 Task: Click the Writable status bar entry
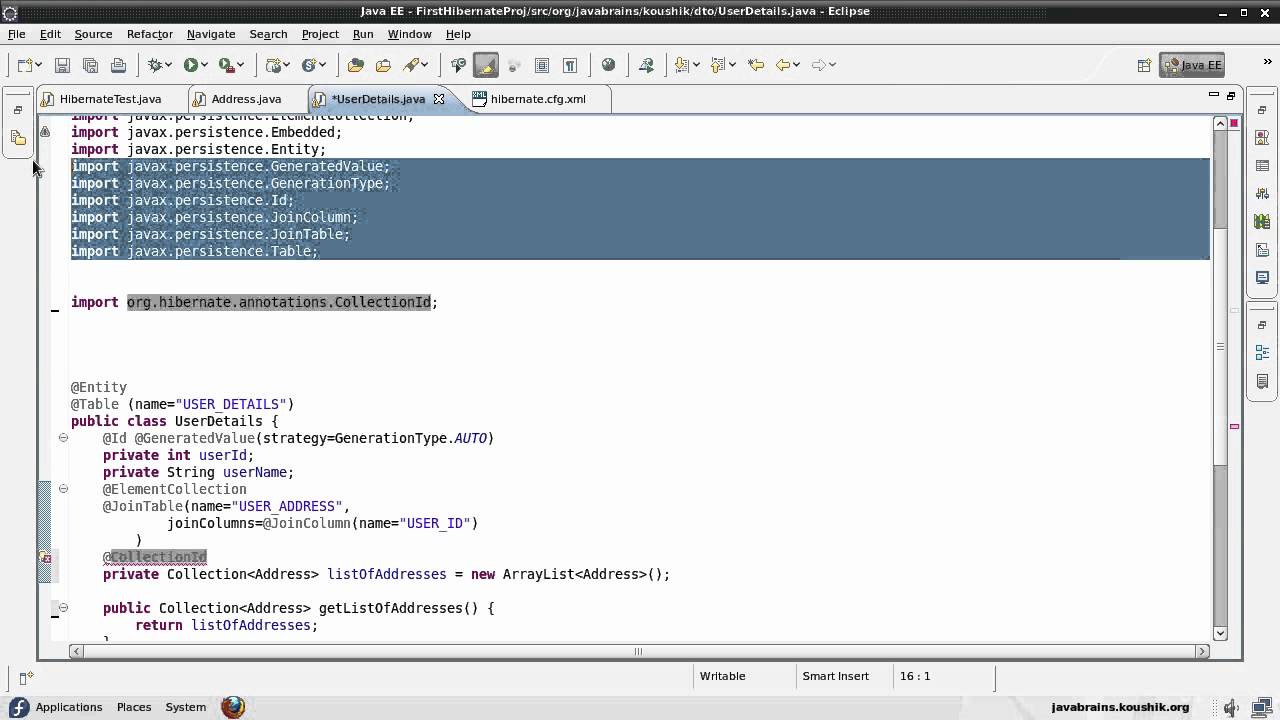coord(722,676)
